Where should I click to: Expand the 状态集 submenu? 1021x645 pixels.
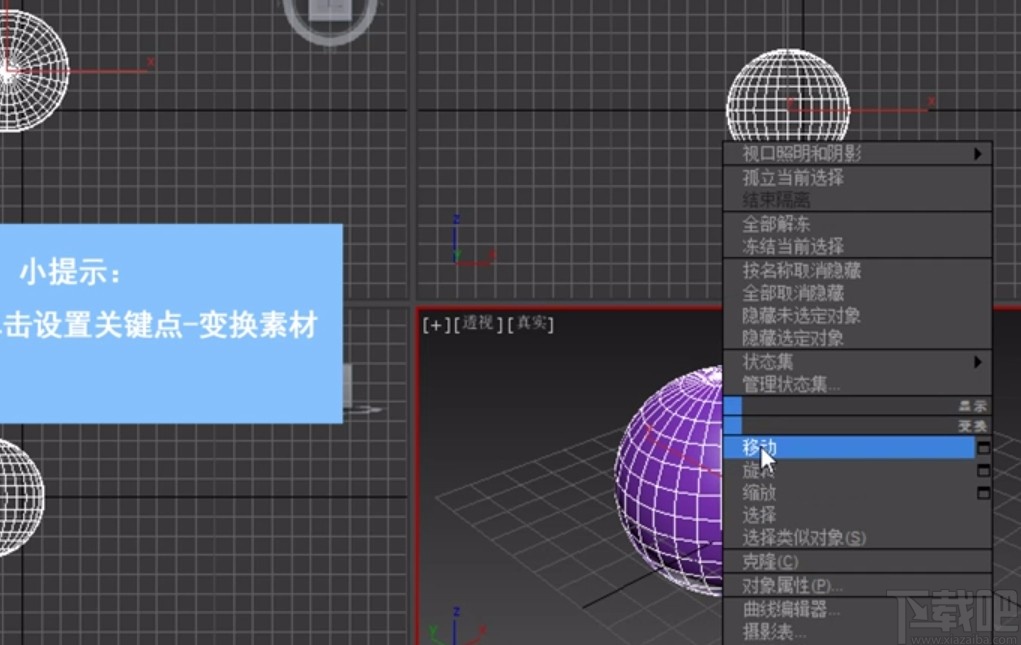pos(758,361)
